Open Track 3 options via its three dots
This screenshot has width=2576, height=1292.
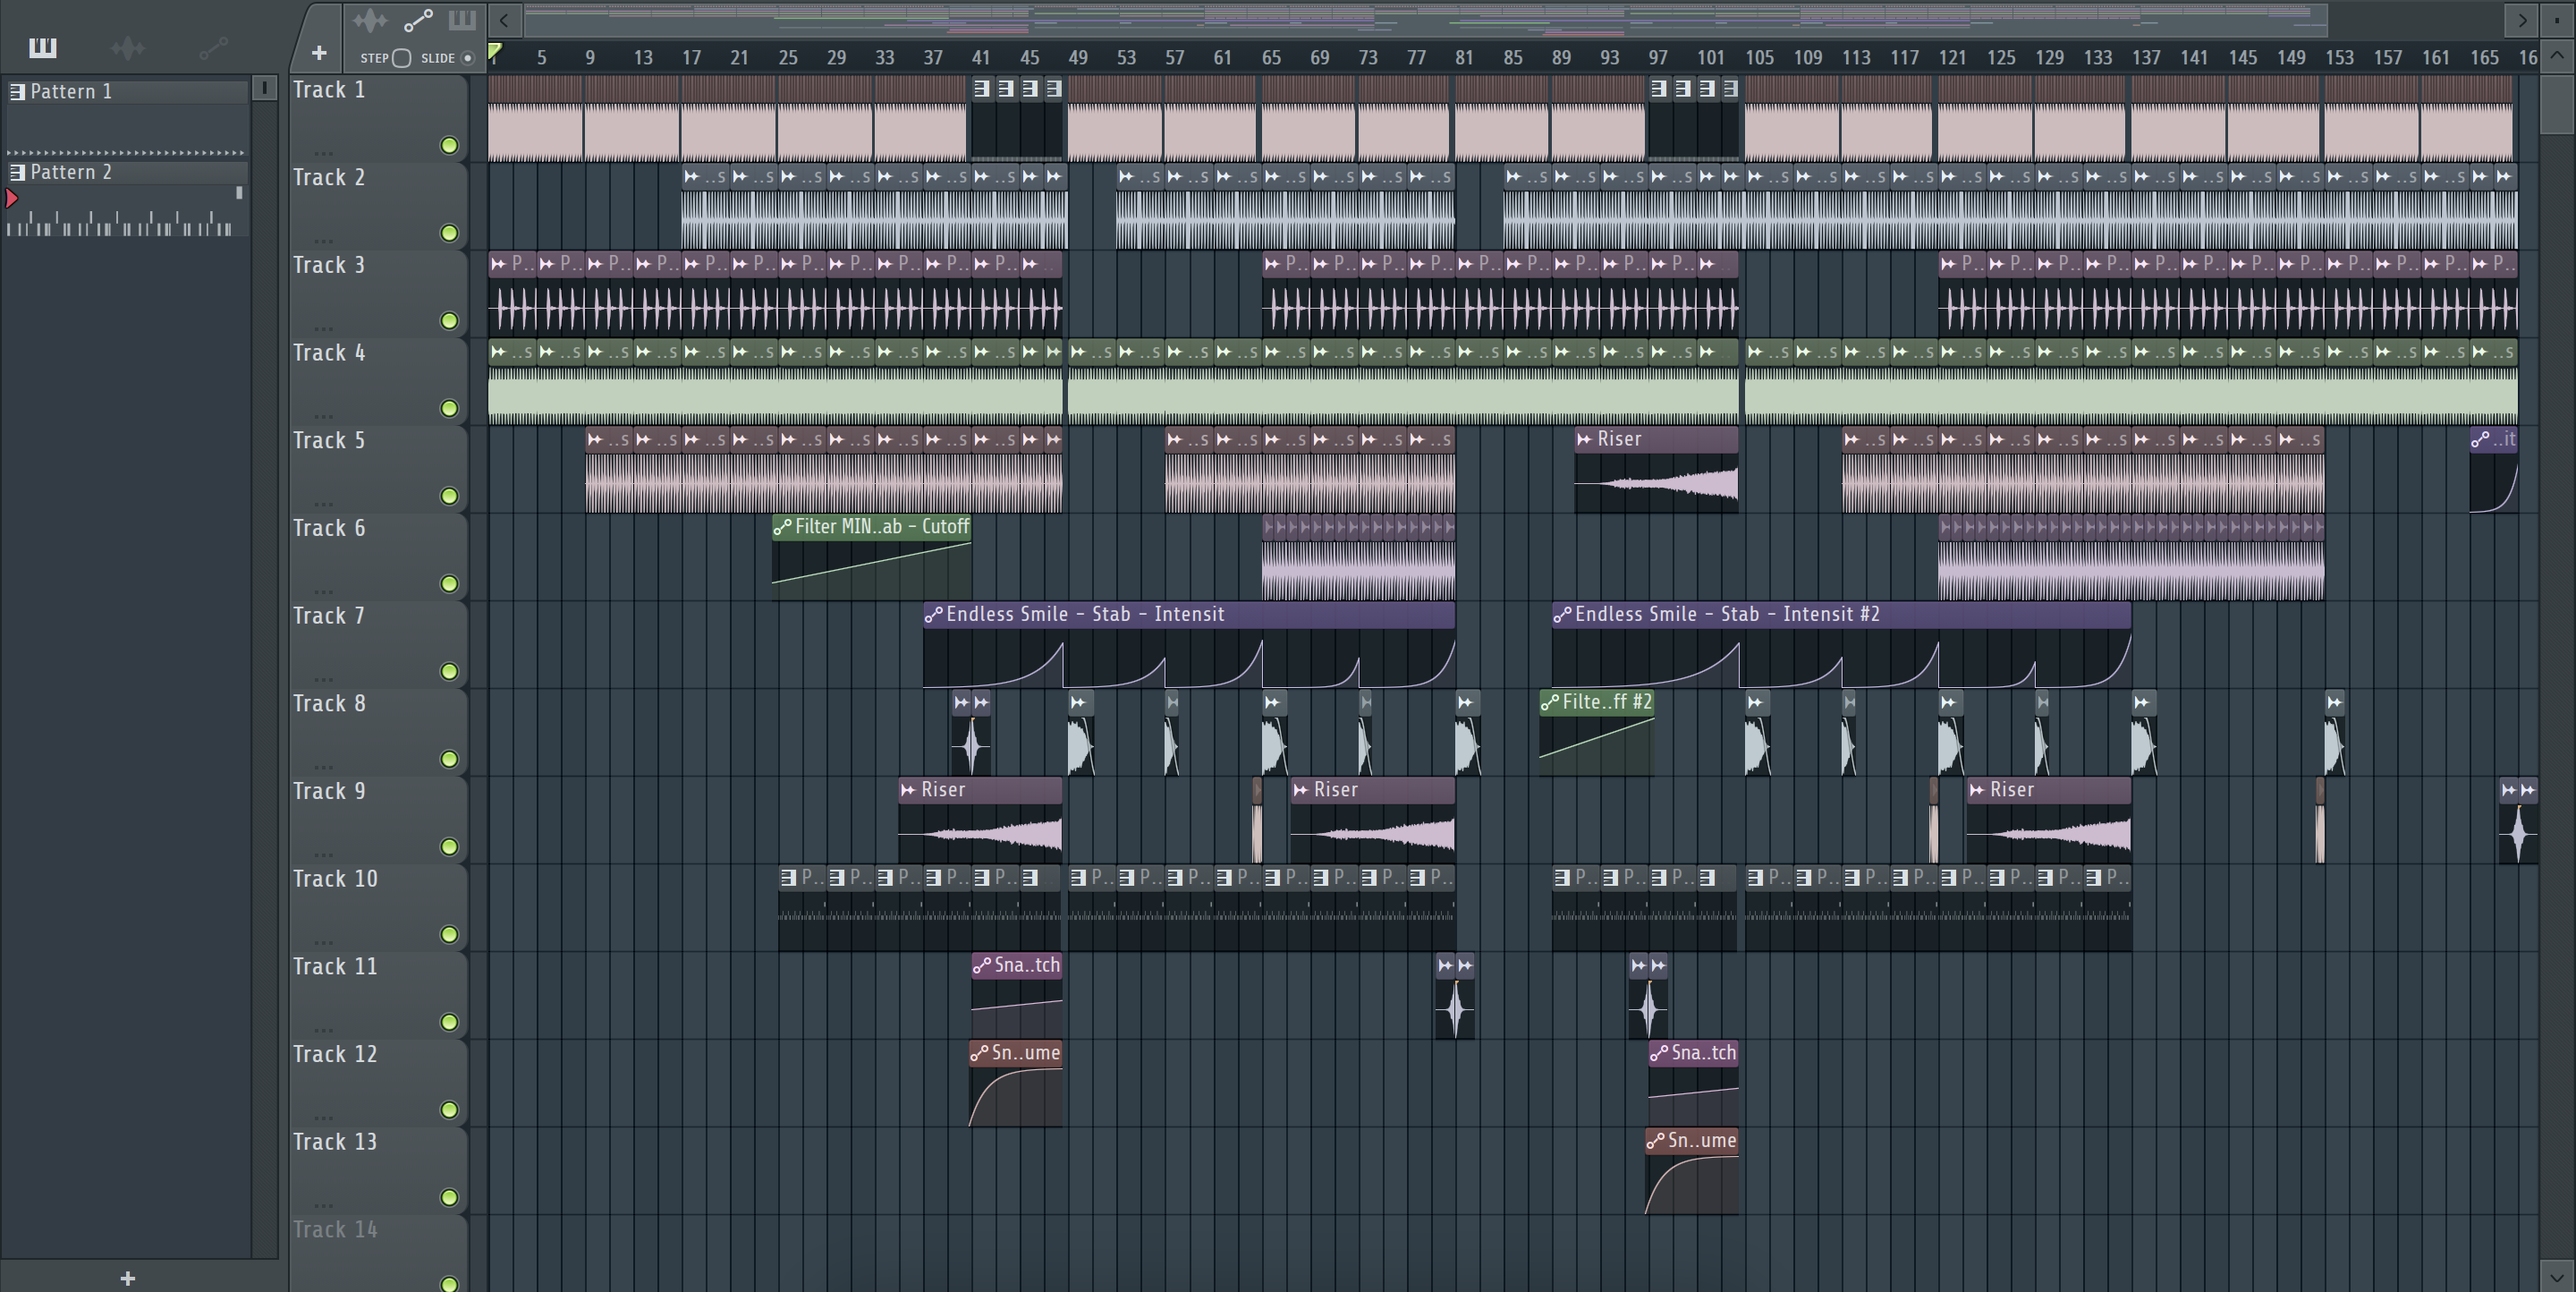click(x=323, y=328)
